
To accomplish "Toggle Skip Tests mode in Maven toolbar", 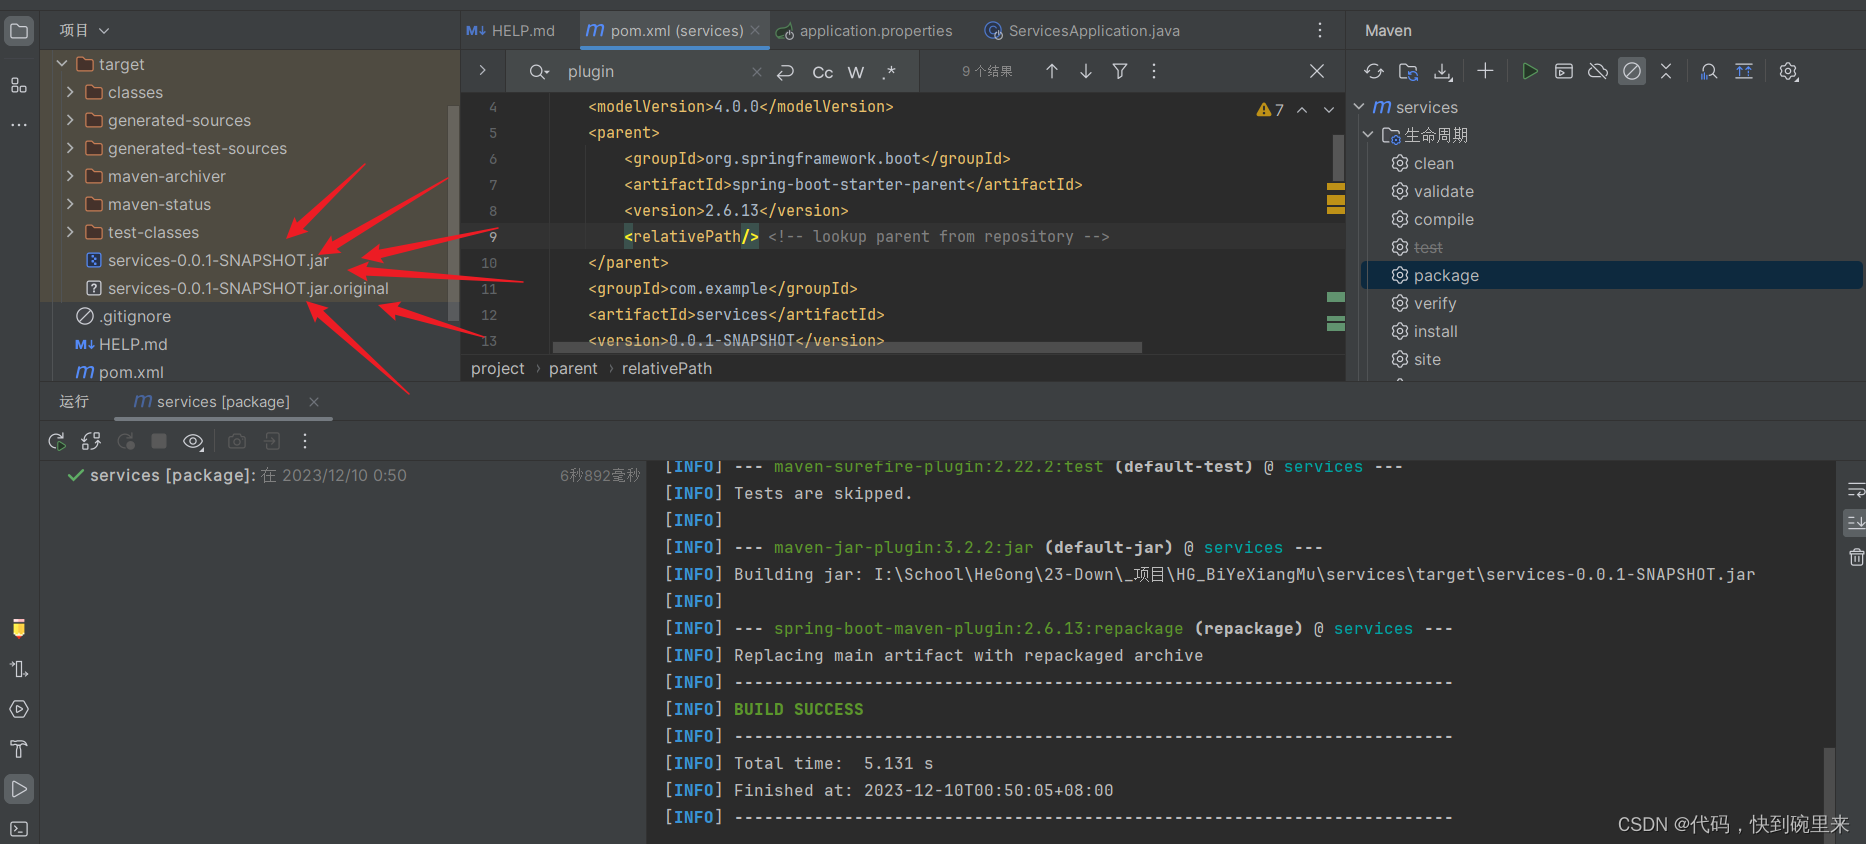I will [x=1632, y=71].
